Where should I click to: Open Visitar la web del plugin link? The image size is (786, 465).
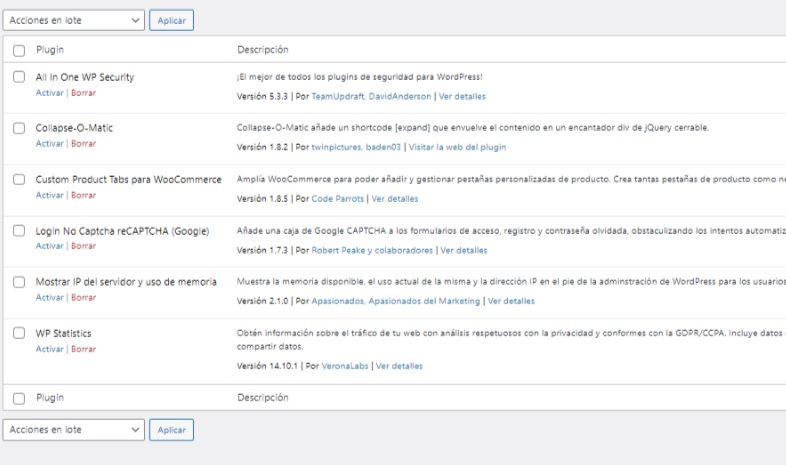tap(457, 147)
